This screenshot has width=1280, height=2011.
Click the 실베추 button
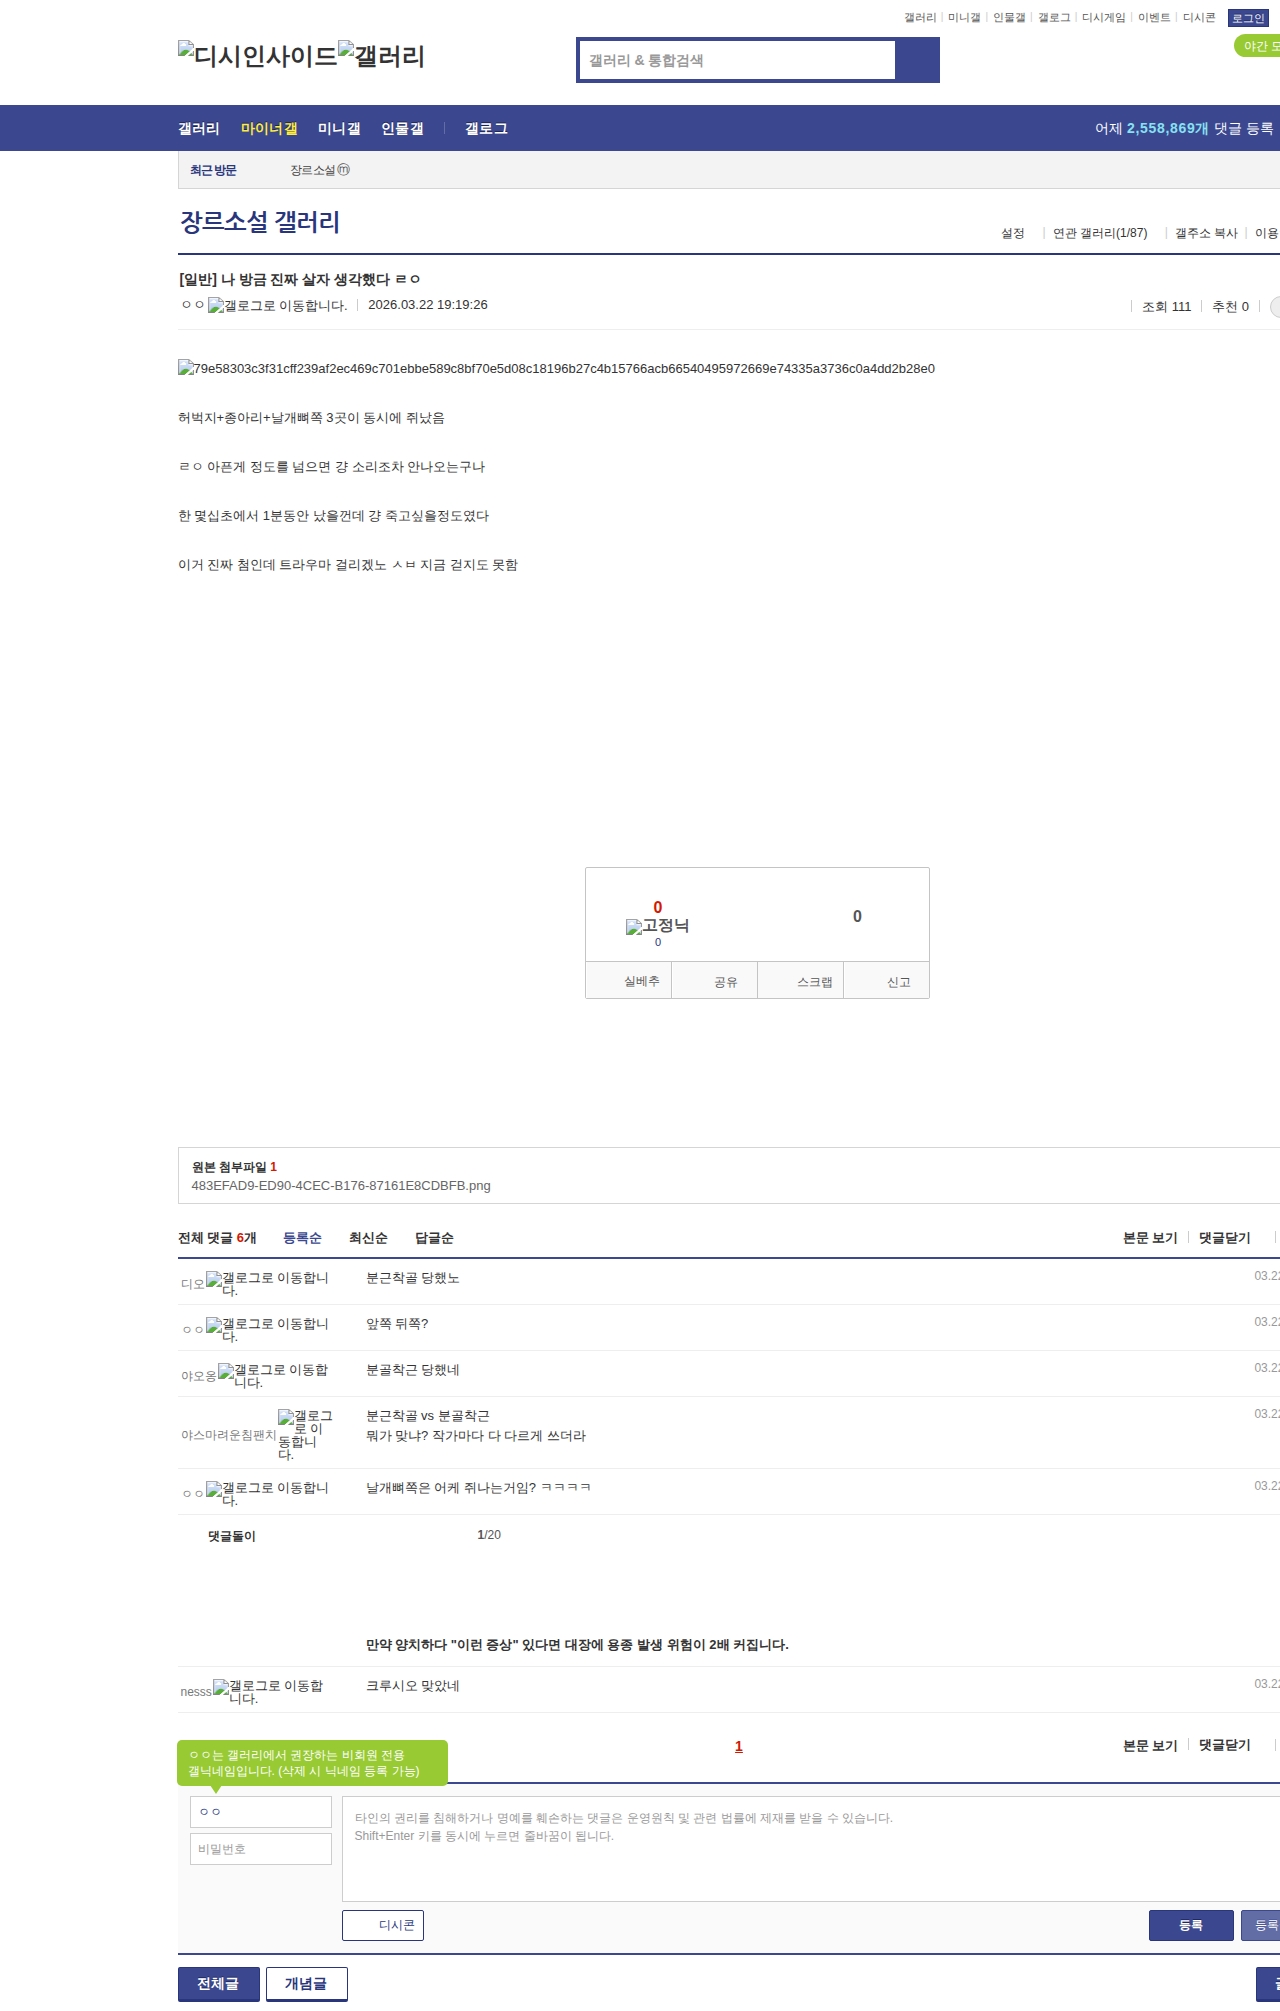point(628,981)
